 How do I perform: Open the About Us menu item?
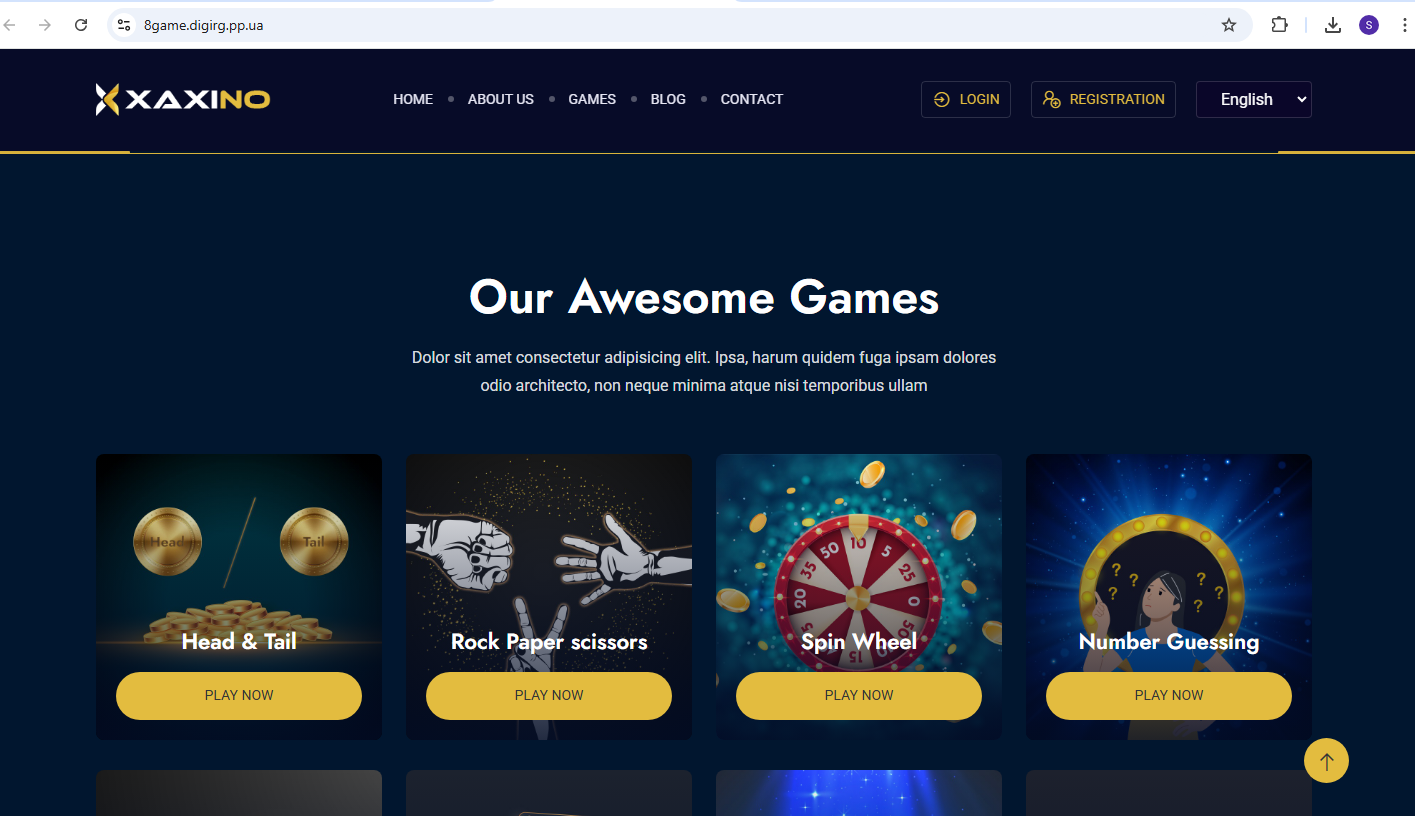click(501, 99)
